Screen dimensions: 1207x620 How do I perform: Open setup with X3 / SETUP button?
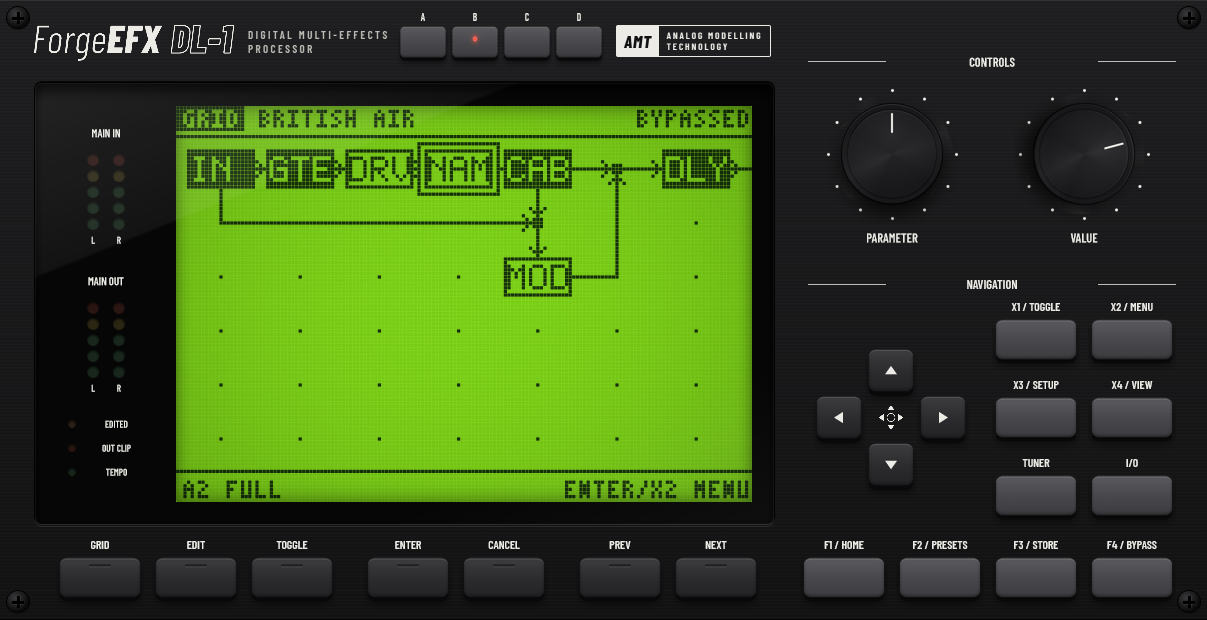tap(1036, 418)
